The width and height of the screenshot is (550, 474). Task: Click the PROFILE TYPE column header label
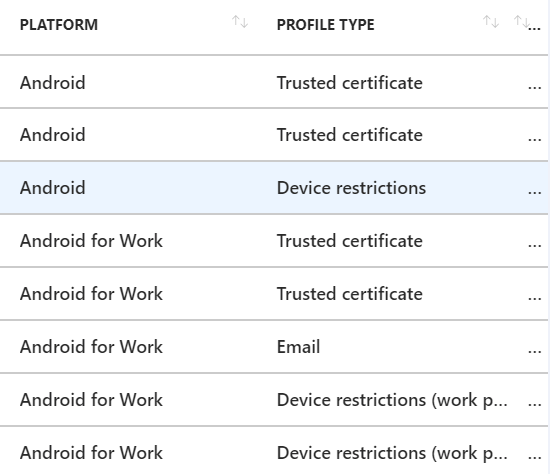[326, 25]
